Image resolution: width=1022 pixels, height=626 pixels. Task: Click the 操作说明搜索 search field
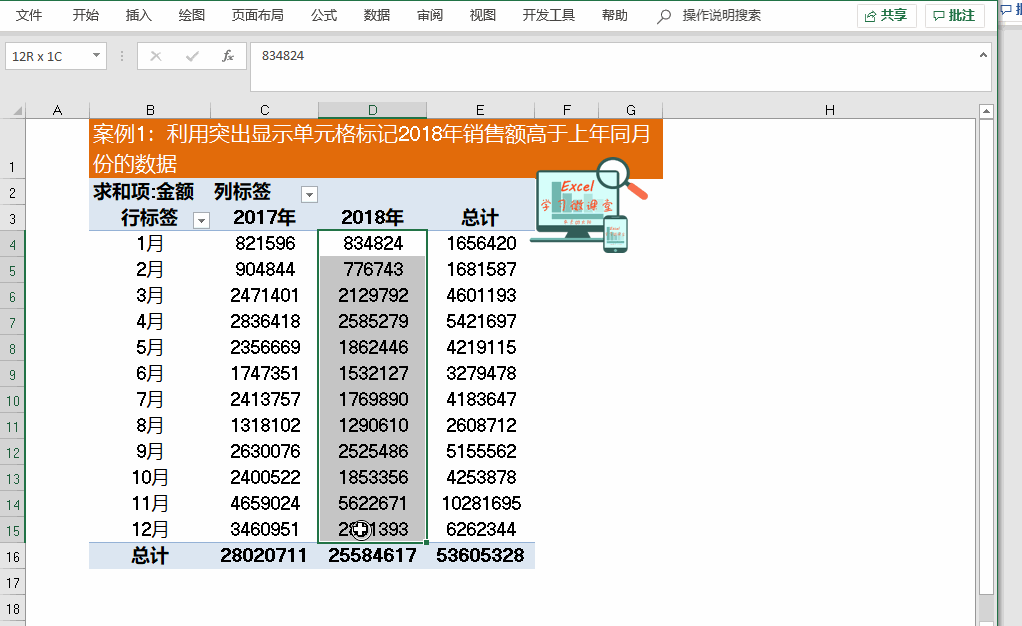coord(722,16)
